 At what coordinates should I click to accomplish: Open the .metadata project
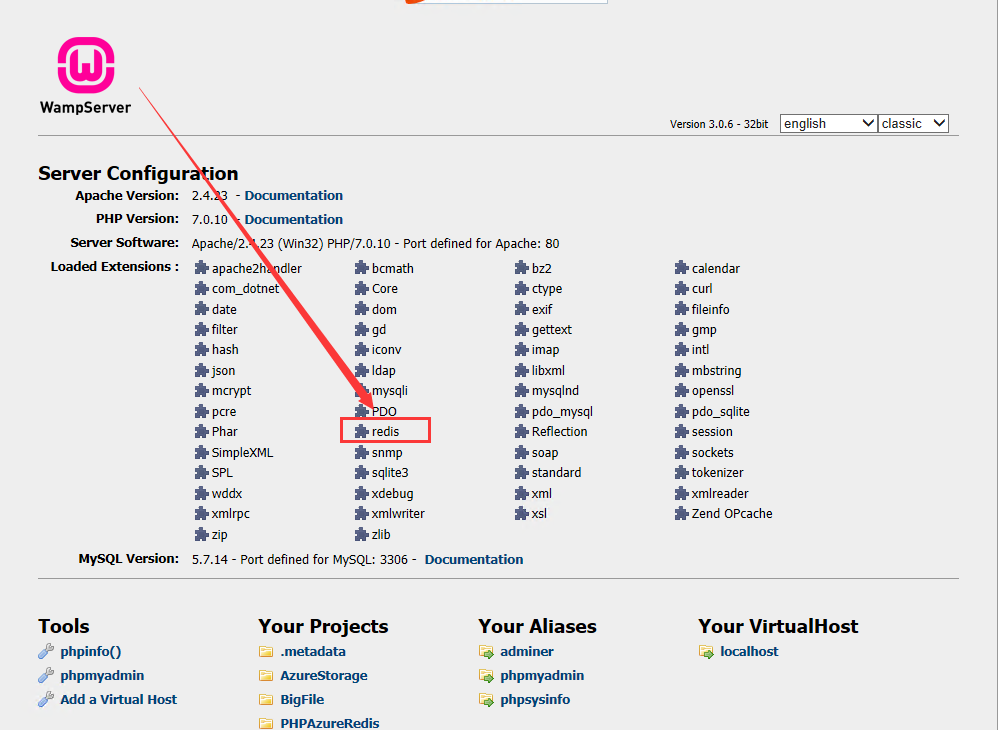[313, 652]
